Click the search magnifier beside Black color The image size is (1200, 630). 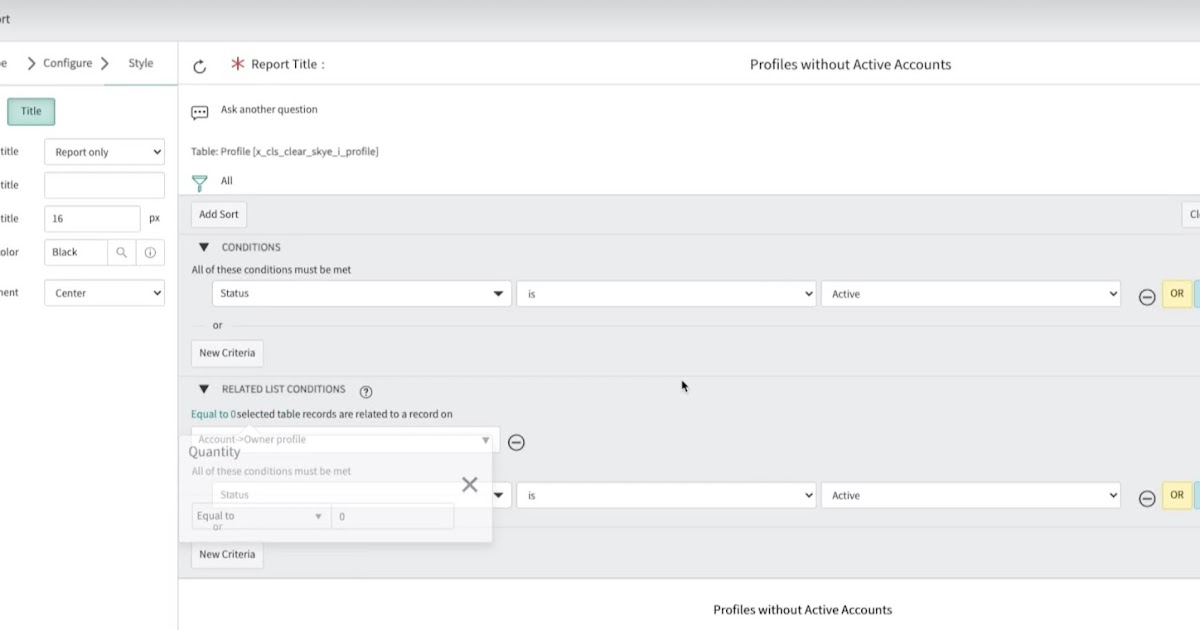[121, 252]
